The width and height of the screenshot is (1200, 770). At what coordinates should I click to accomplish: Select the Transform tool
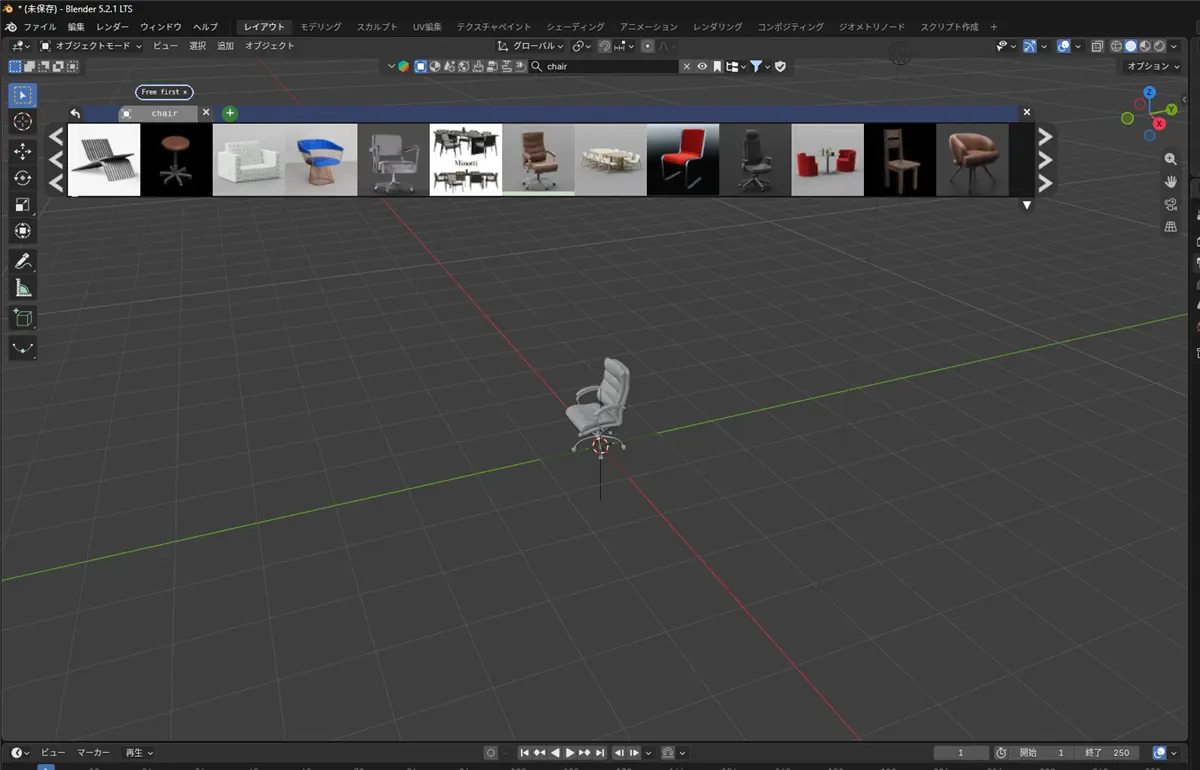[x=23, y=231]
